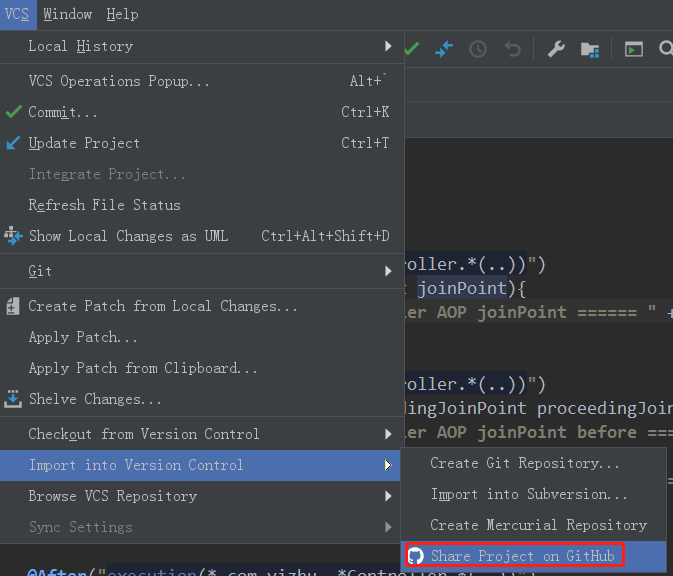Select Apply Patch from Clipboard...
The height and width of the screenshot is (576, 673).
point(202,368)
